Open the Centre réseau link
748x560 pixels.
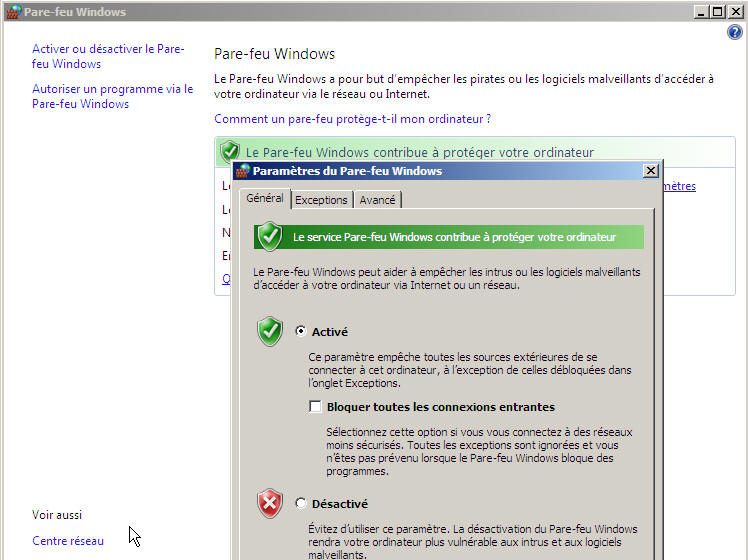click(68, 541)
